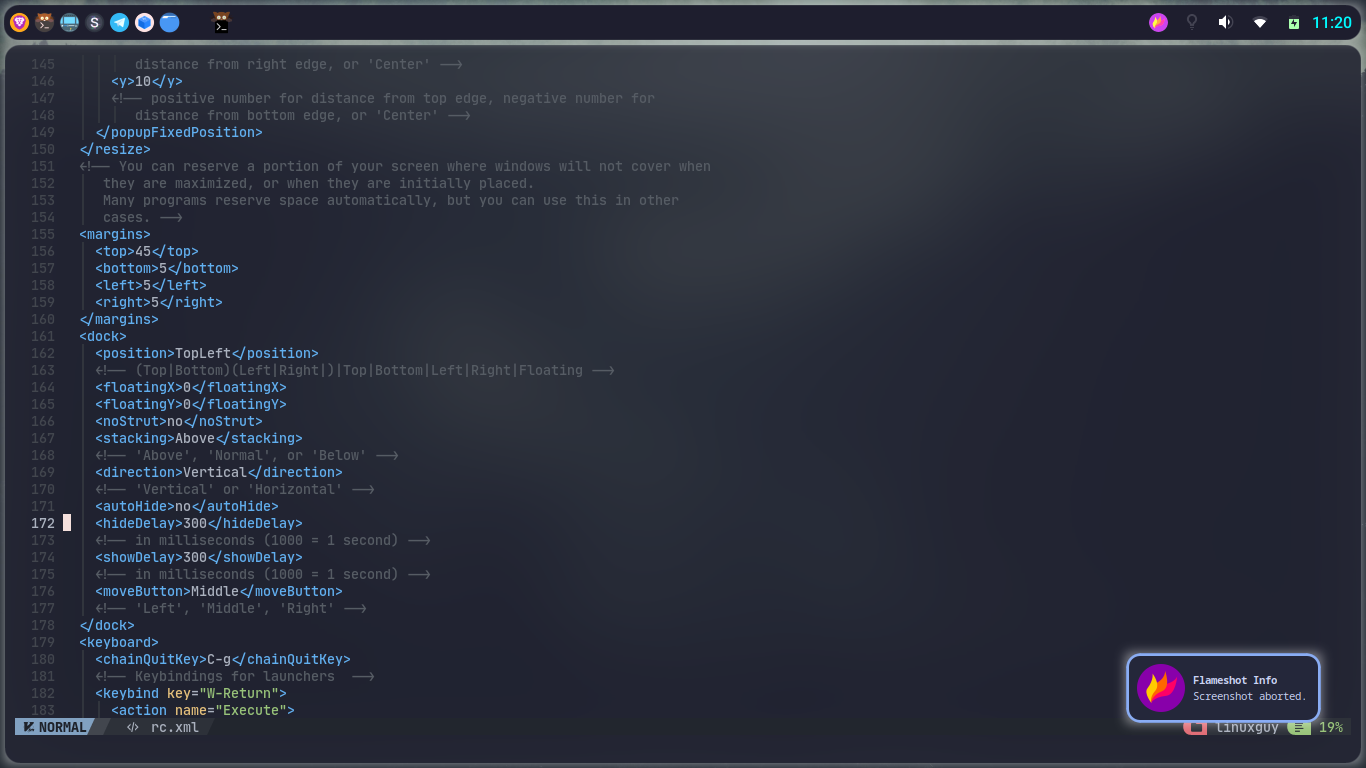Click the NORMAL mode indicator in statusline
This screenshot has width=1366, height=768.
click(55, 727)
